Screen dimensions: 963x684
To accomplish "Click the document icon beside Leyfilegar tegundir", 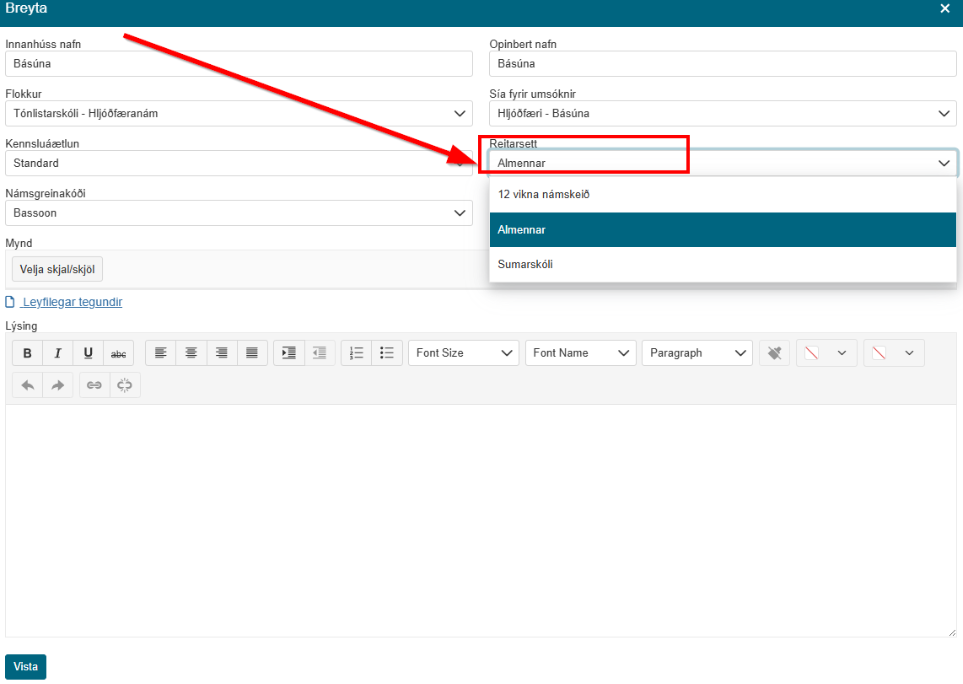I will tap(10, 301).
